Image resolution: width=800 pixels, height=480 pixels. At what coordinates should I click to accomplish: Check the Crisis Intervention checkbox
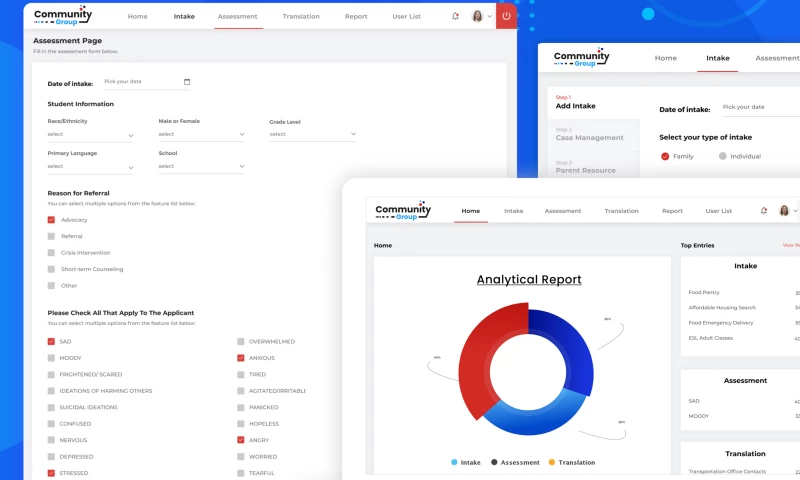[x=51, y=253]
